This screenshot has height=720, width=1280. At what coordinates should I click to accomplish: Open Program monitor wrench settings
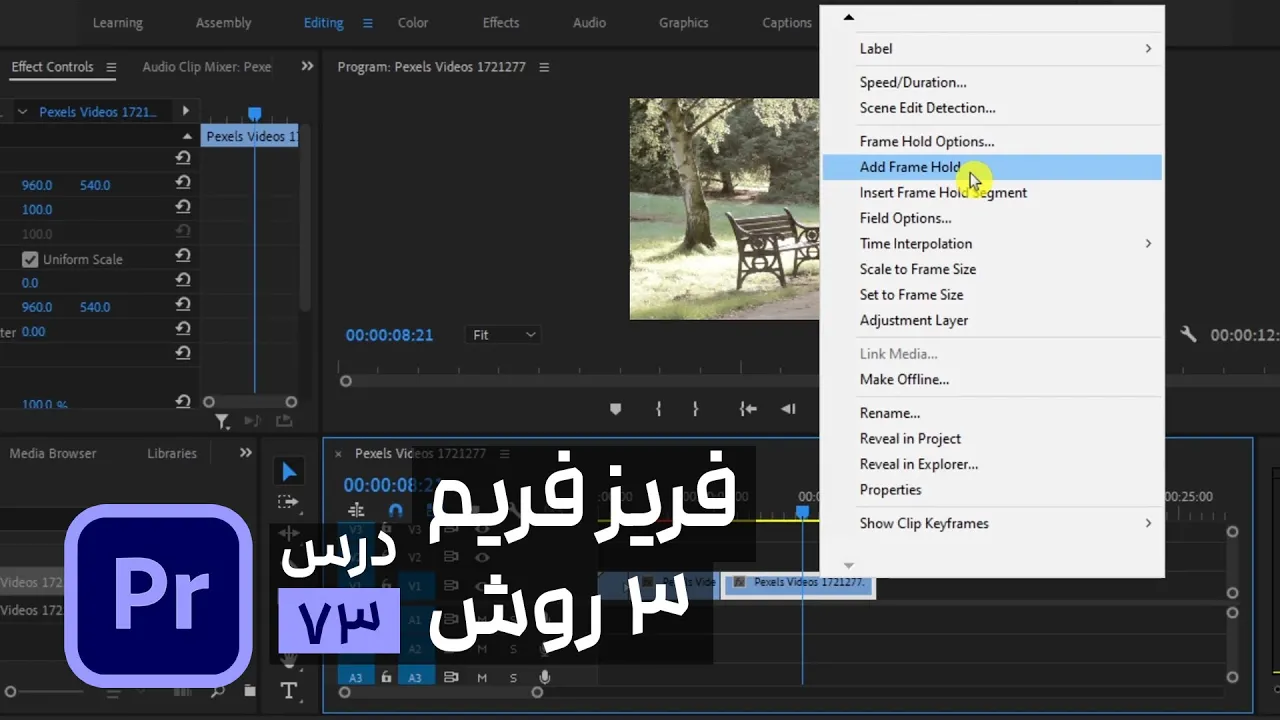(1188, 335)
